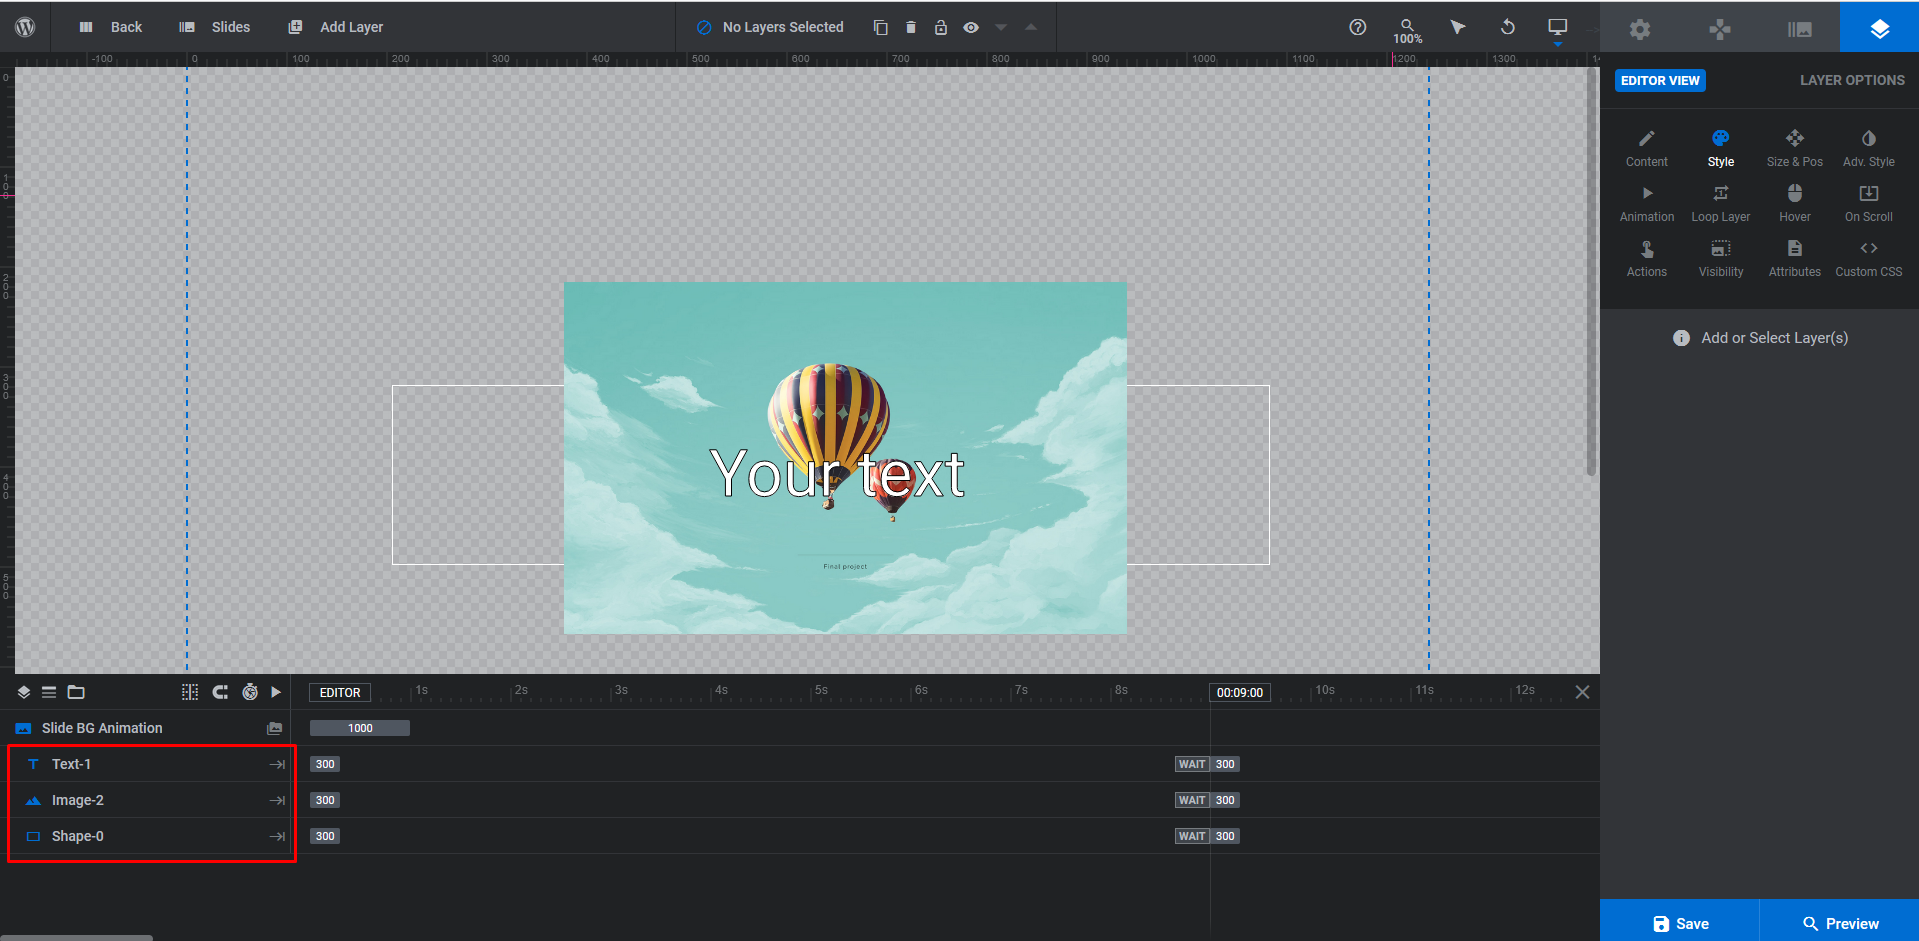Click the canvas vertical scrollbar
This screenshot has height=941, width=1919.
click(1591, 271)
